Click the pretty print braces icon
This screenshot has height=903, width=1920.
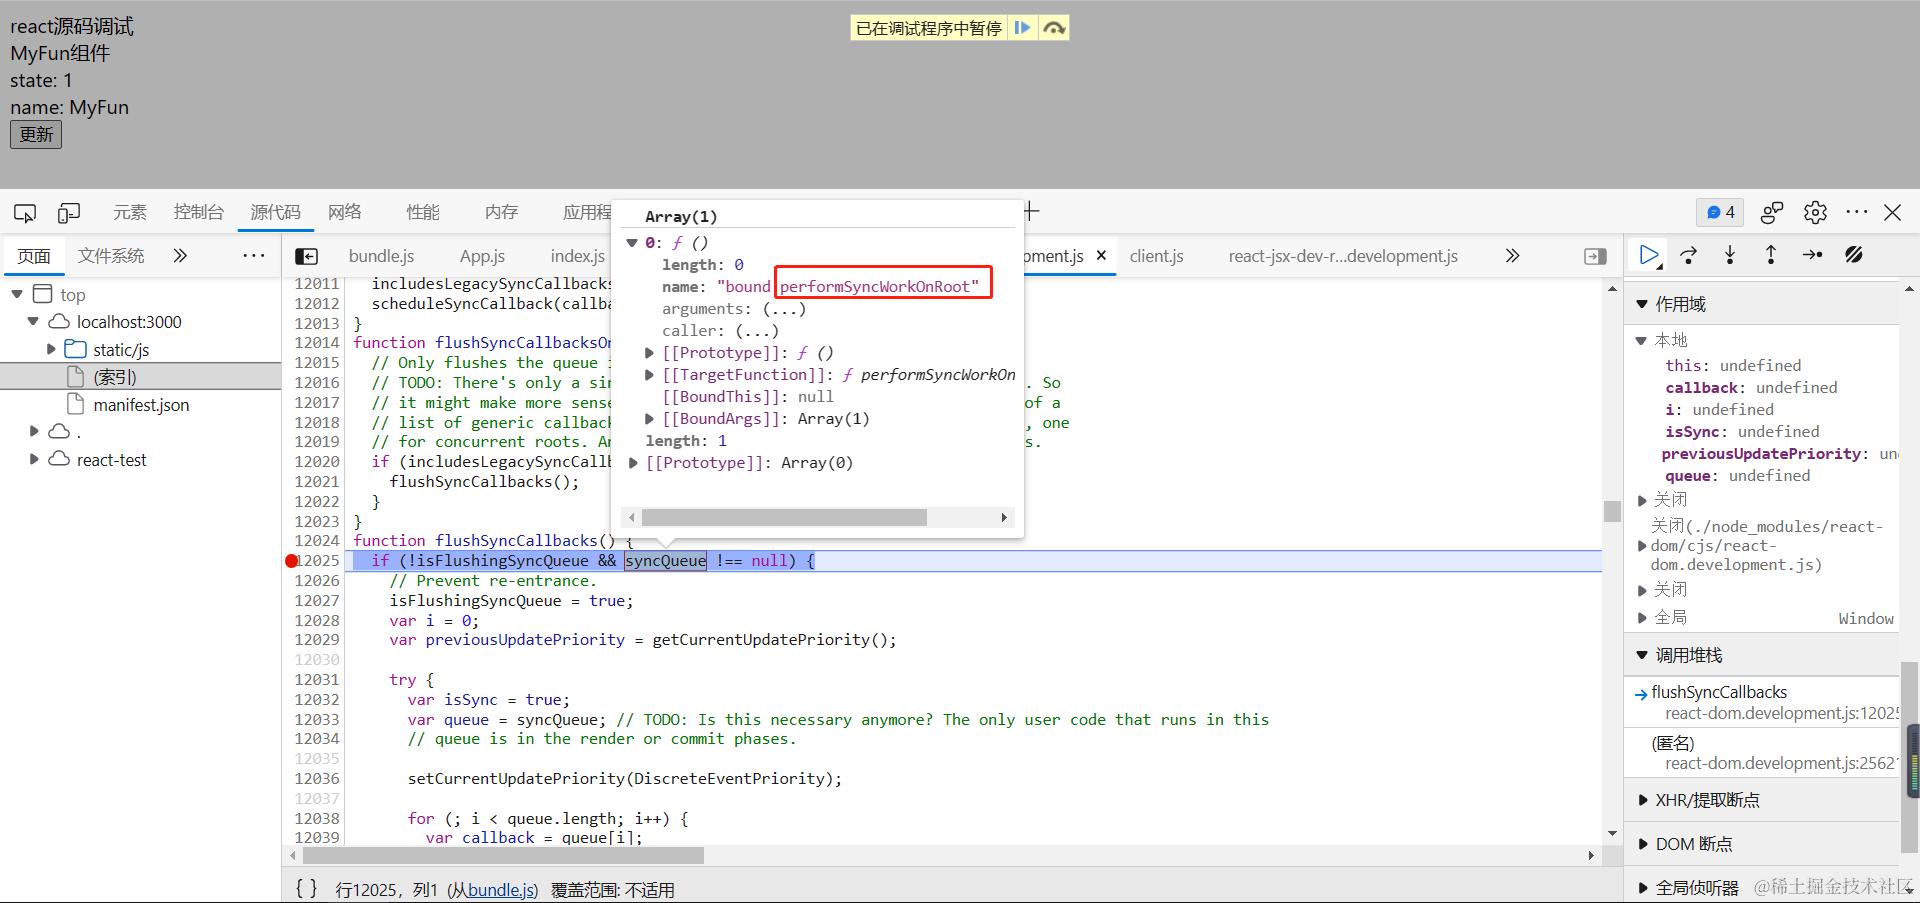click(x=306, y=888)
